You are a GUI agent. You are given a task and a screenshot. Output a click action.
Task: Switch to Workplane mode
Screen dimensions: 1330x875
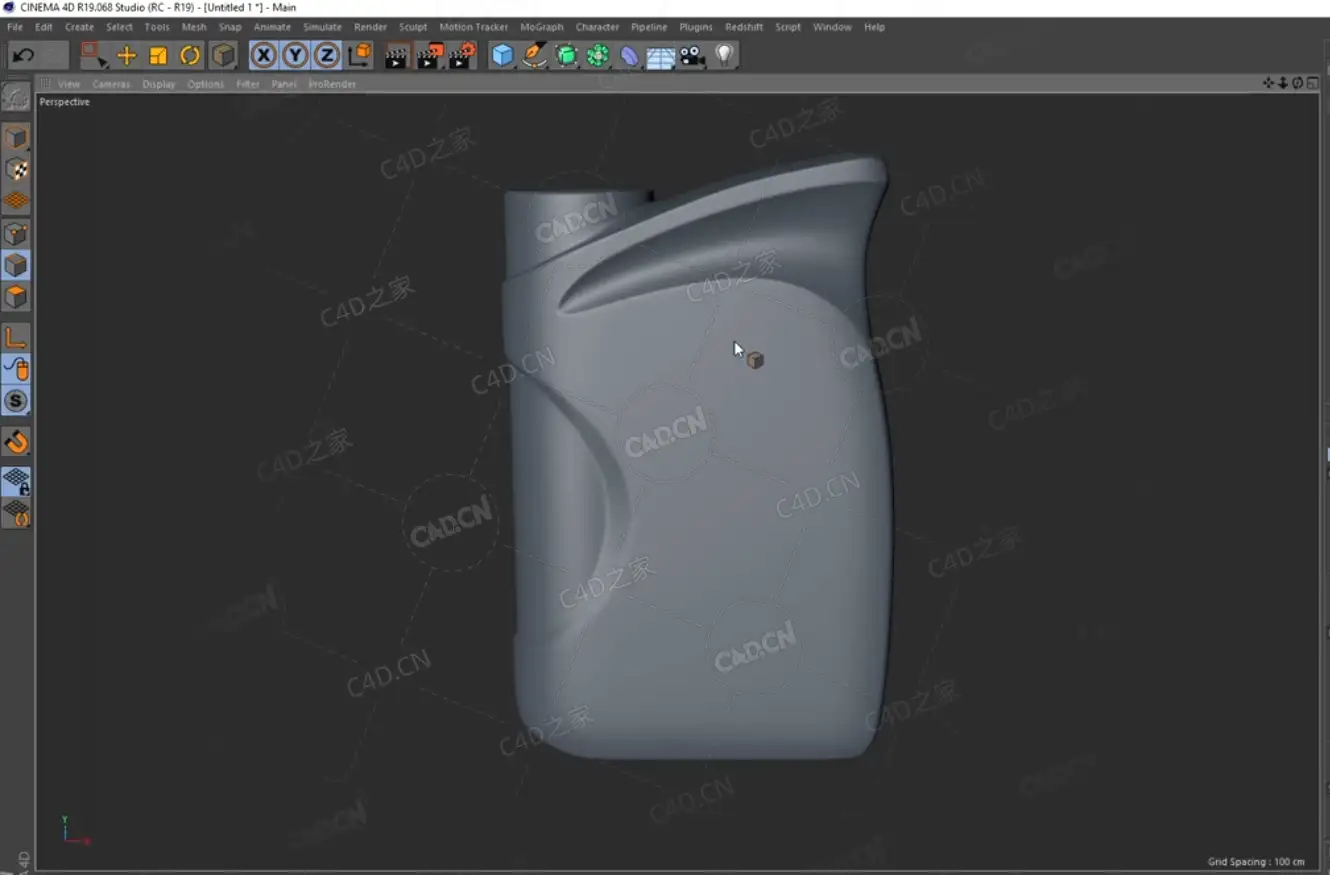click(15, 200)
